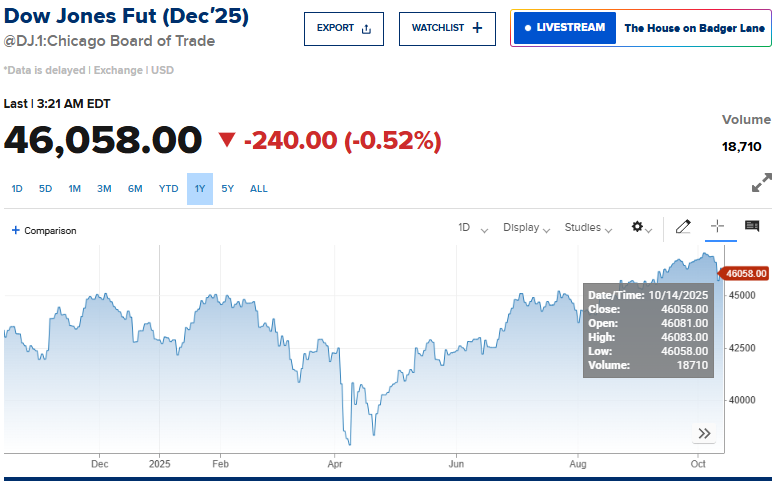774x482 pixels.
Task: Expand chart to fullscreen view
Action: tap(761, 183)
